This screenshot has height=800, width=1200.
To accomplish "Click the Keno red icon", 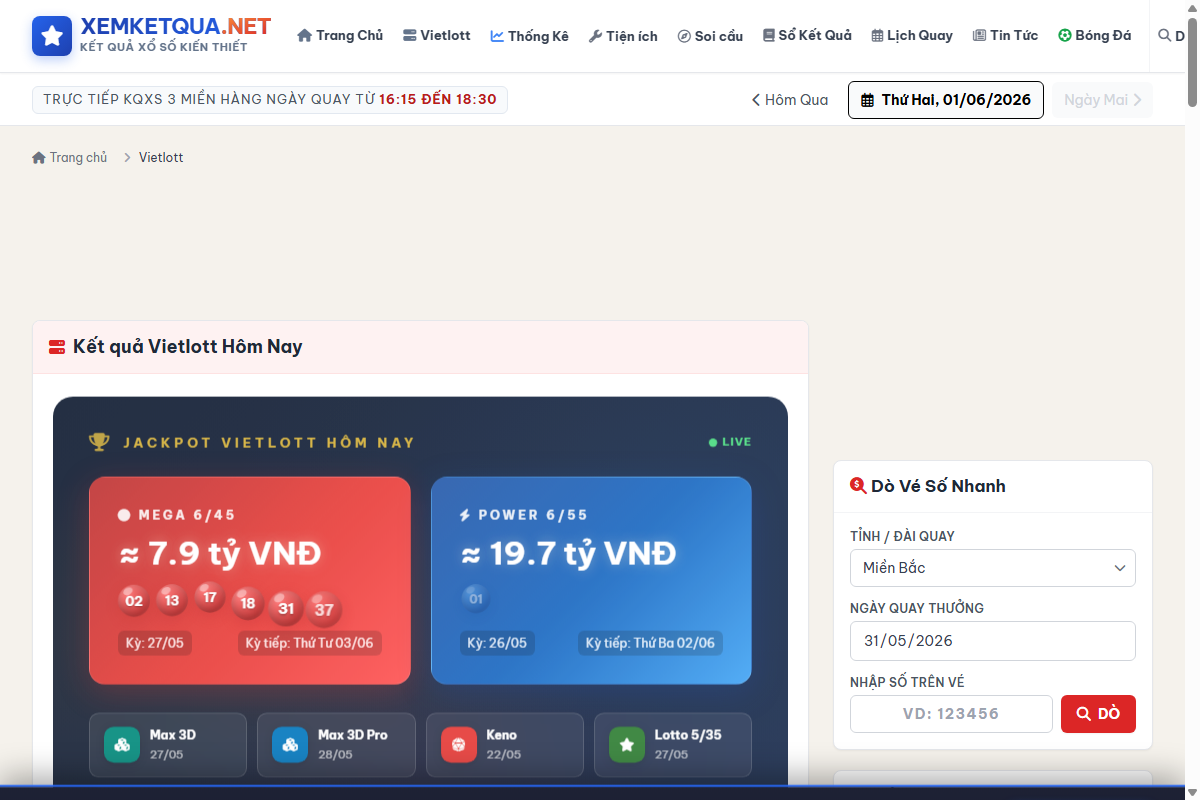I will [459, 745].
